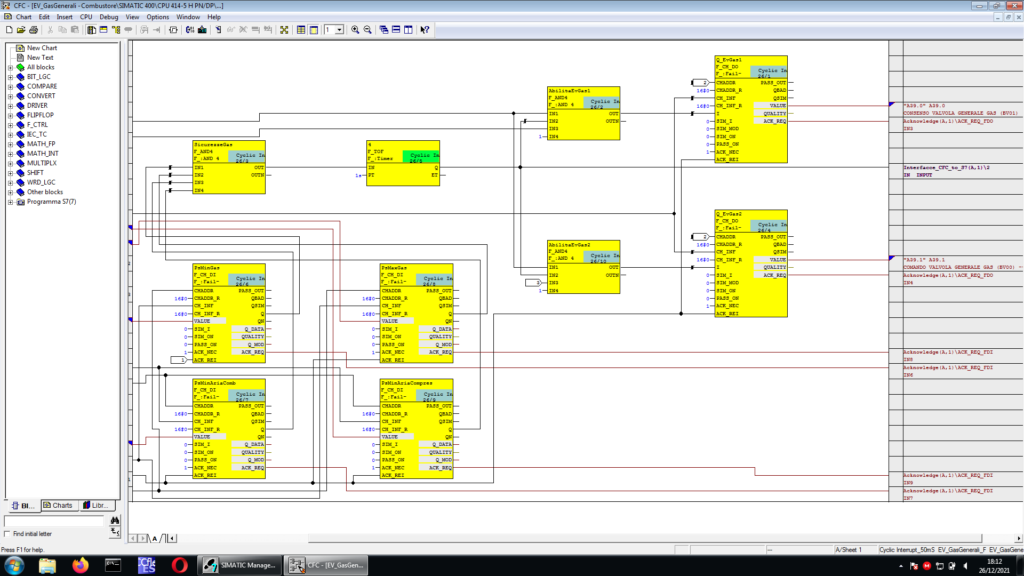Open the Chart menu
This screenshot has width=1024, height=576.
click(24, 17)
